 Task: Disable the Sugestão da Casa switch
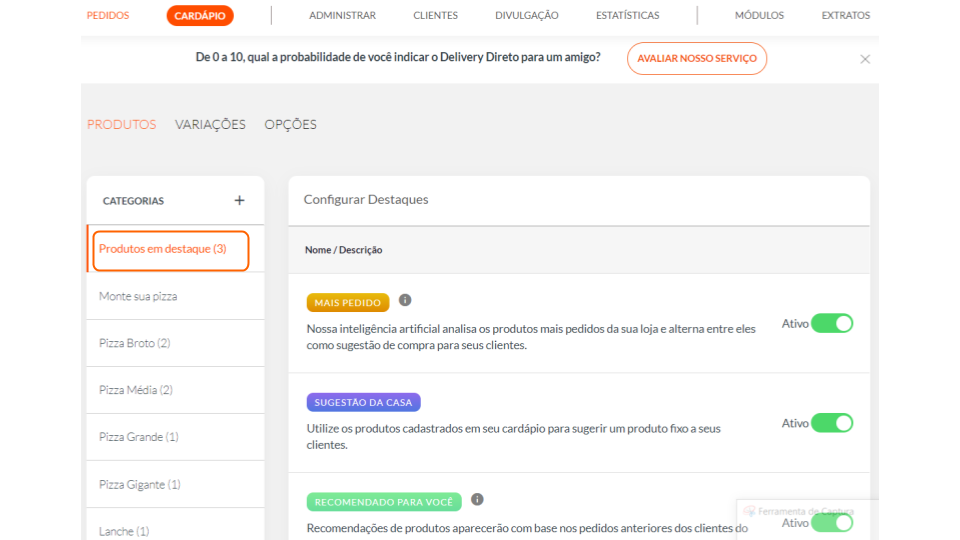[x=832, y=423]
